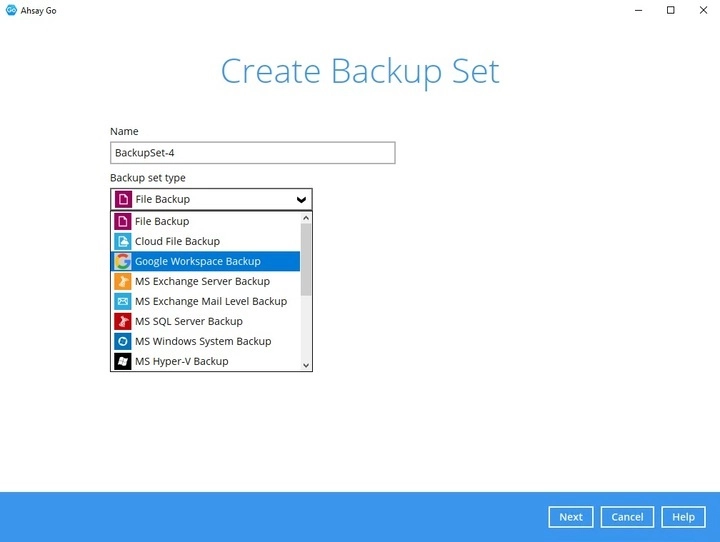Minimize the Ahsay Go window
This screenshot has height=542, width=720.
pyautogui.click(x=638, y=10)
